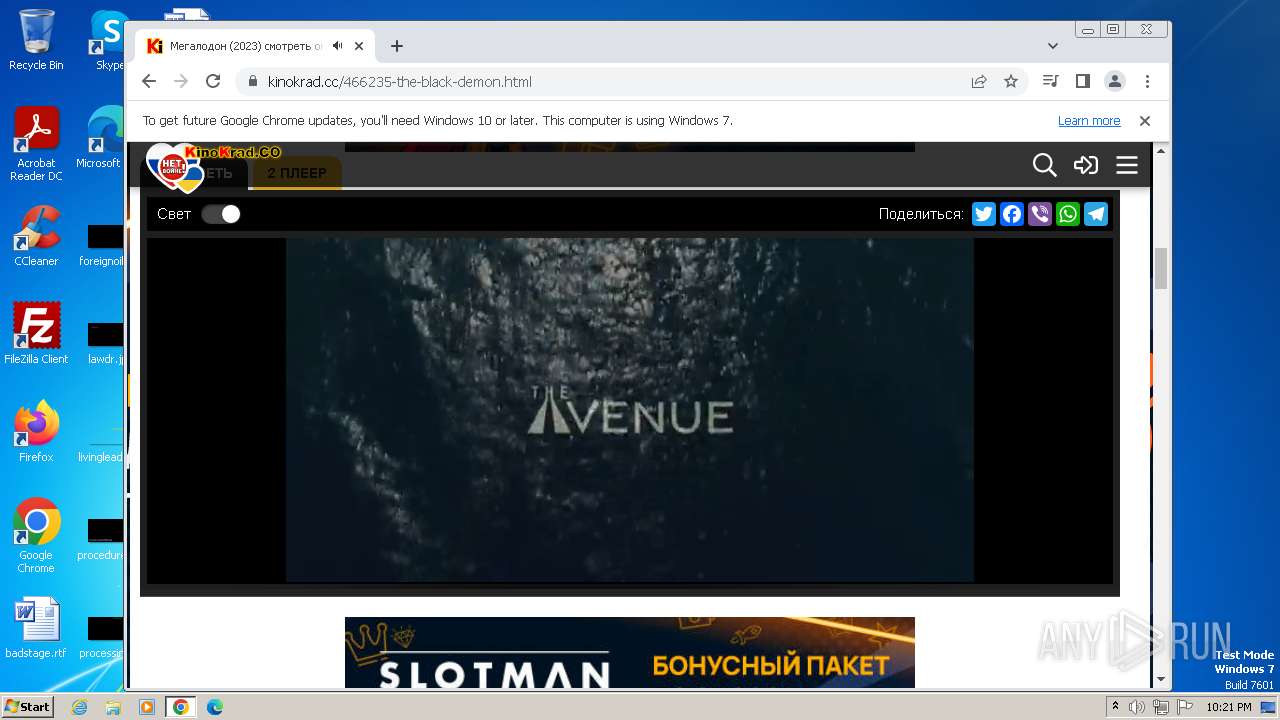Screen dimensions: 1280x720
Task: Open the CCleaner desktop shortcut
Action: click(x=36, y=236)
